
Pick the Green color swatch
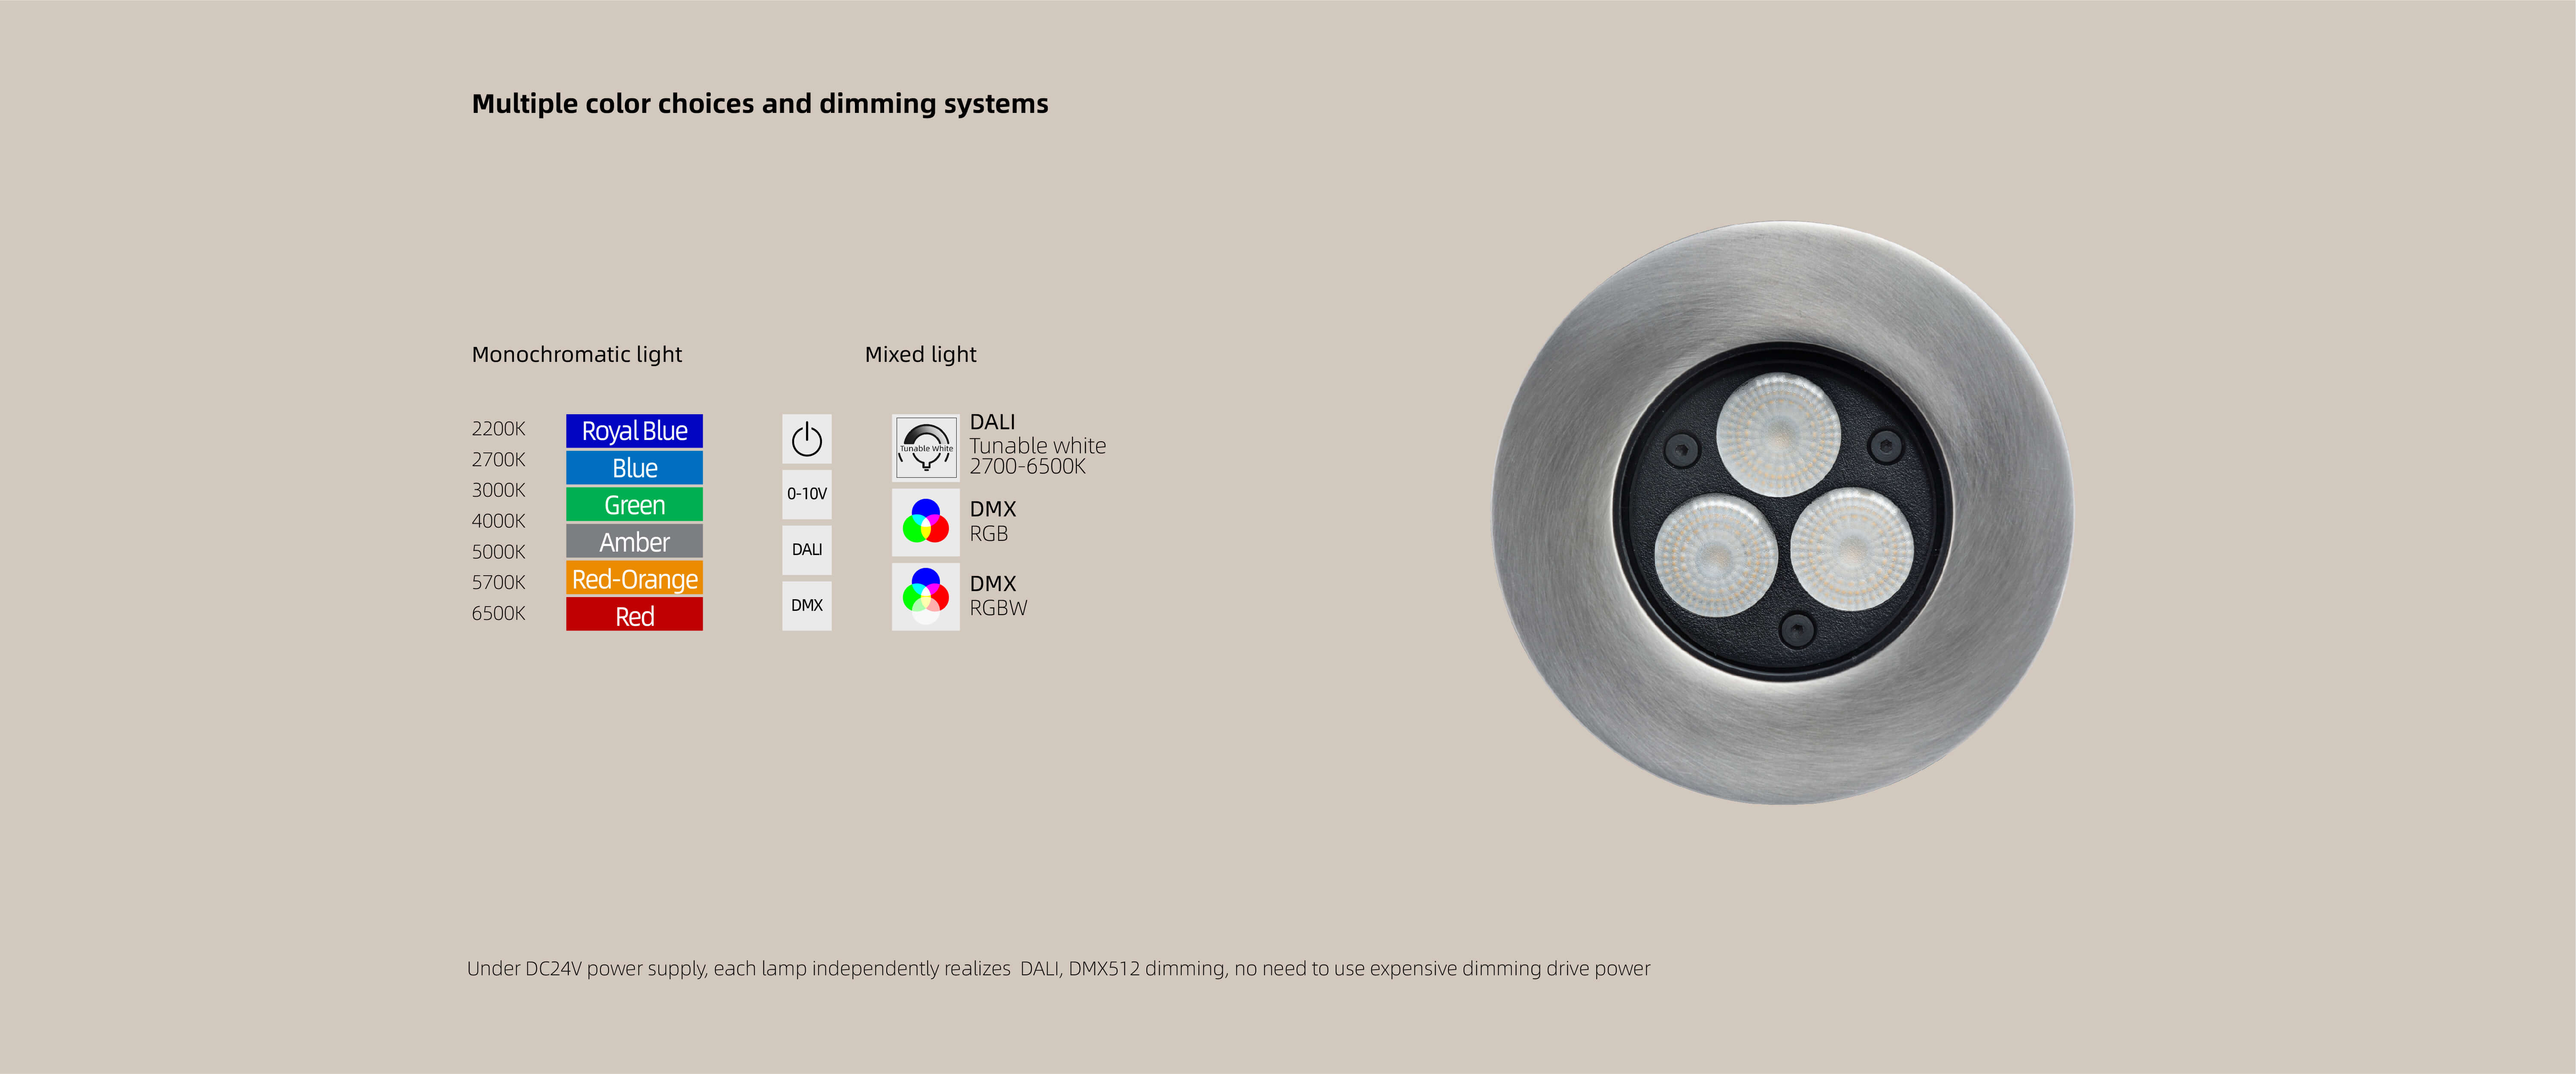coord(634,505)
